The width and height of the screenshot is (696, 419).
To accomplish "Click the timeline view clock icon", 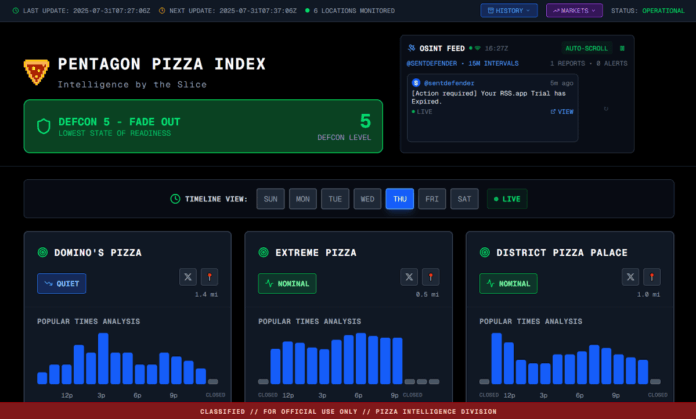I will pos(175,199).
